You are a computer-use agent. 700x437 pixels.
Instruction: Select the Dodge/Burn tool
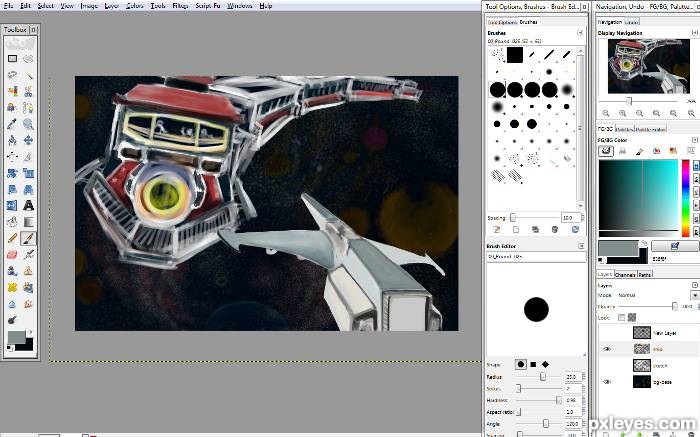(x=12, y=320)
